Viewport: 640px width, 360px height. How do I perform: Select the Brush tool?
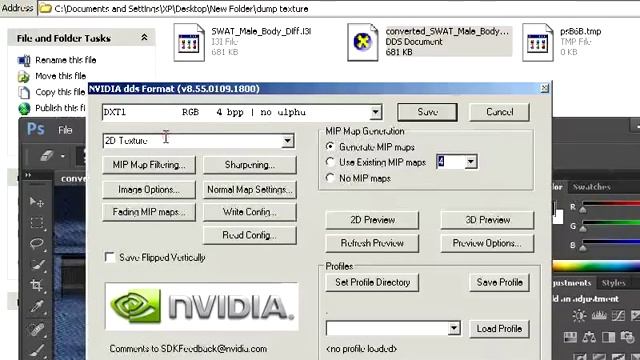click(x=37, y=350)
